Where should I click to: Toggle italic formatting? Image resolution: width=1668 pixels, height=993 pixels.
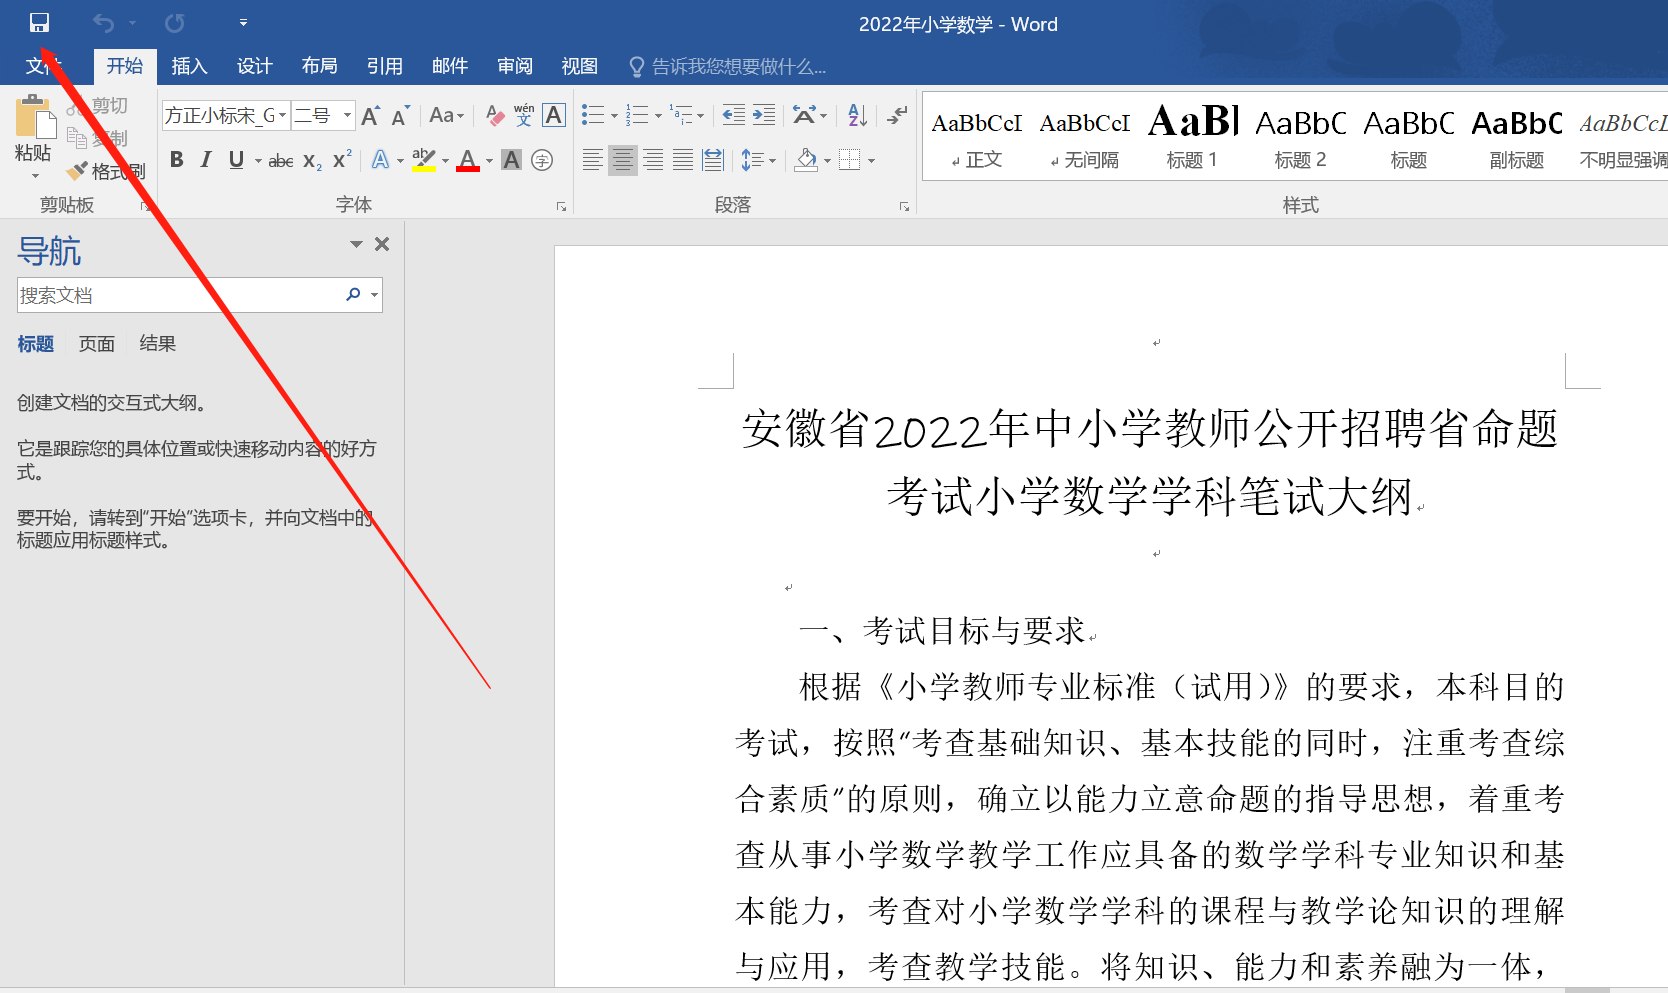pos(206,160)
